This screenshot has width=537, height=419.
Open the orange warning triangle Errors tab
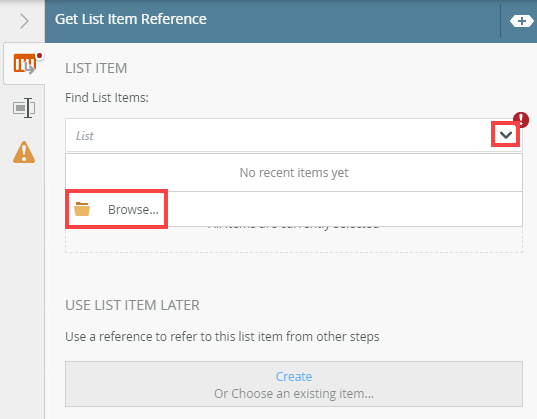24,152
